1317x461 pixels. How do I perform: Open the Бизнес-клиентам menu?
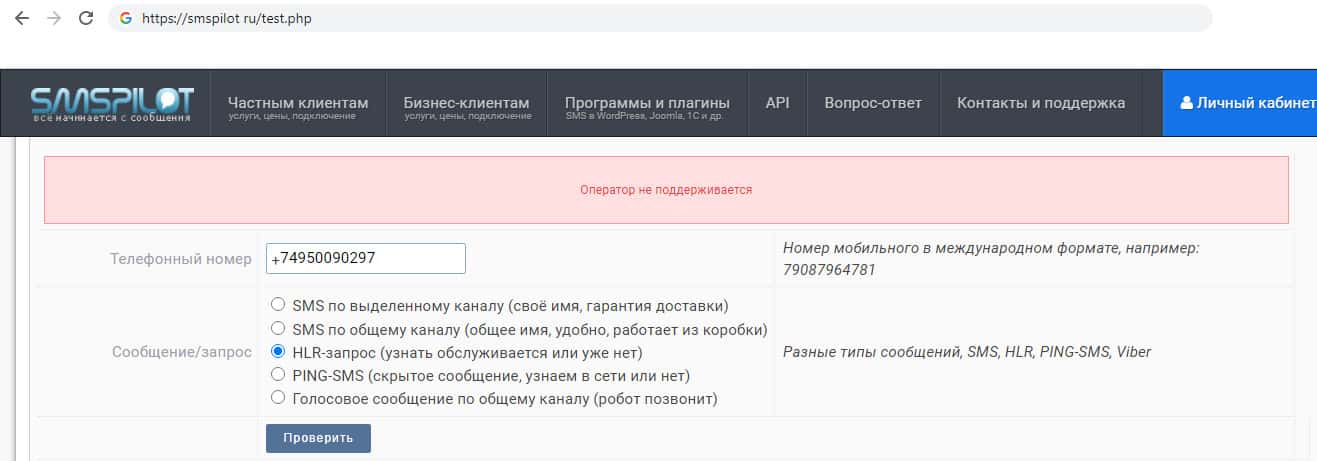(x=466, y=103)
